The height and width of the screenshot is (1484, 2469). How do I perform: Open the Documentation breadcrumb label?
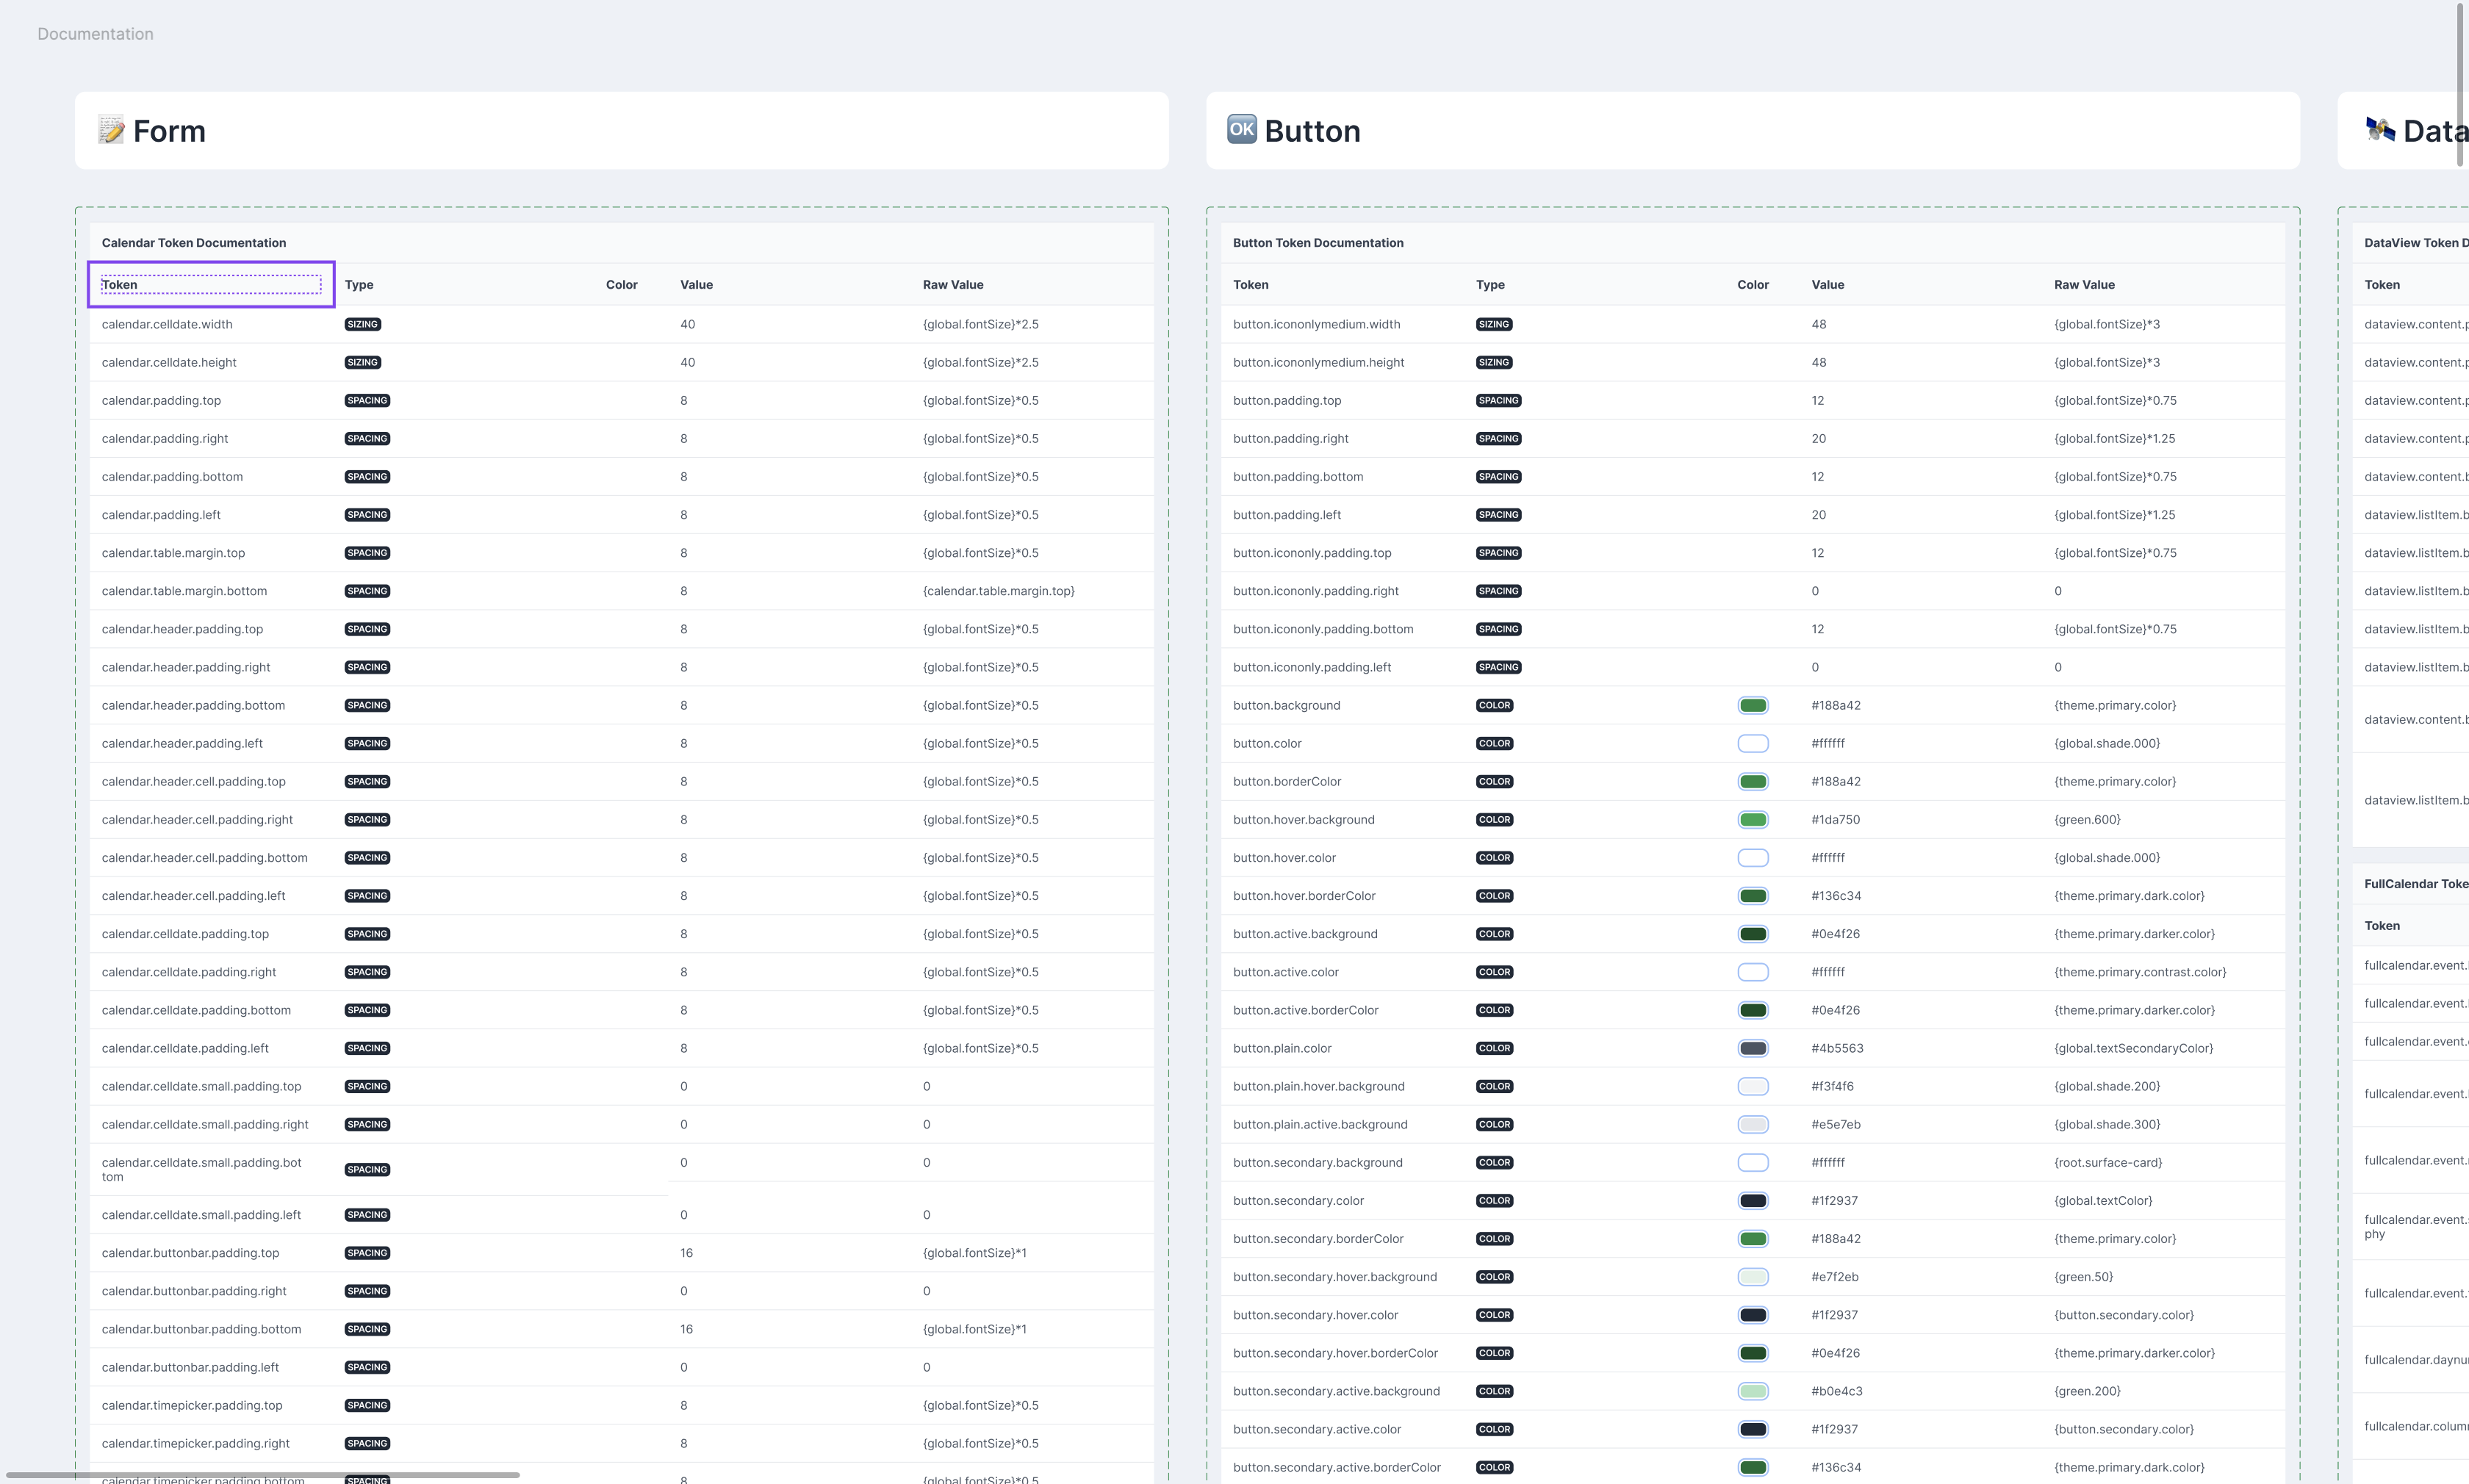tap(95, 34)
